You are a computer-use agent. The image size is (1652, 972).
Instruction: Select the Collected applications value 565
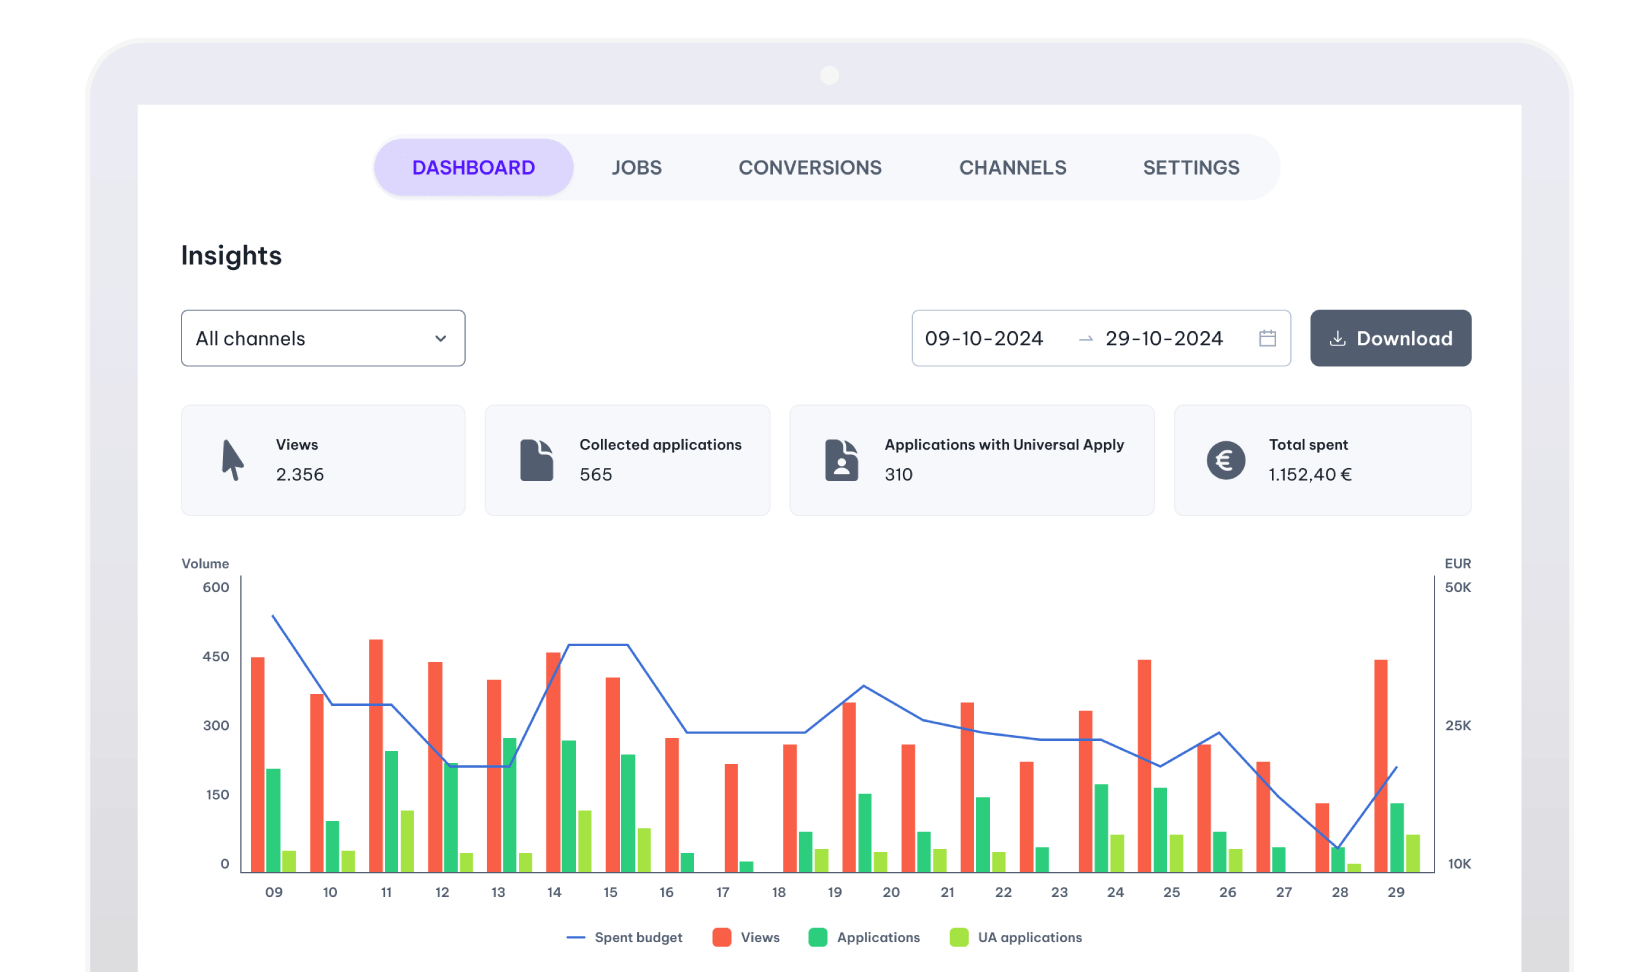(596, 474)
